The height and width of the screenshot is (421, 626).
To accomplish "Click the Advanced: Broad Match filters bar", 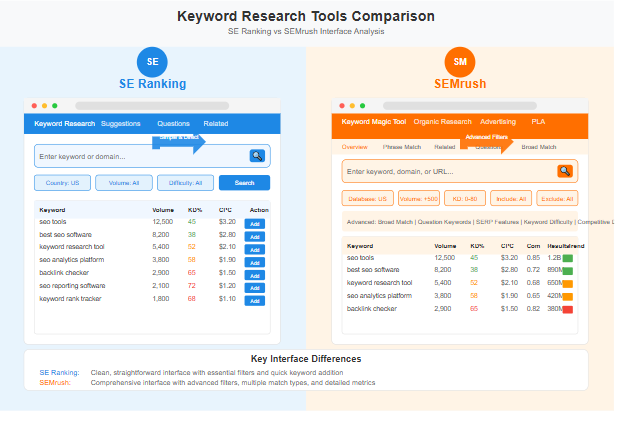I will [x=460, y=222].
